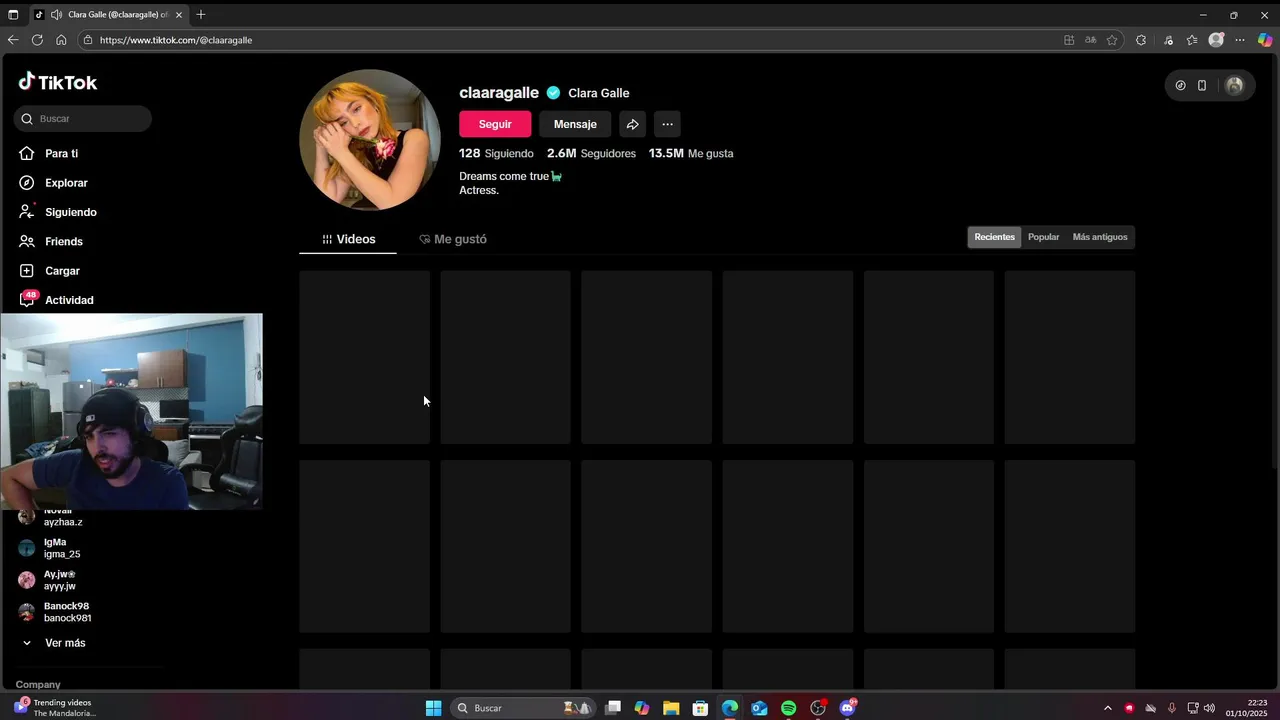Viewport: 1280px width, 720px height.
Task: Open Discord from the taskbar
Action: pyautogui.click(x=847, y=708)
